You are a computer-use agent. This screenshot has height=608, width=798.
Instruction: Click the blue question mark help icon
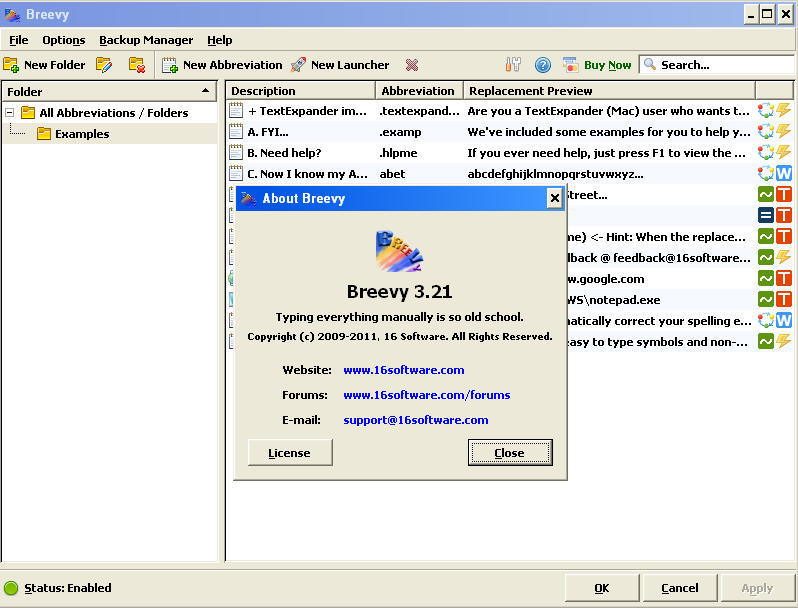(x=543, y=65)
